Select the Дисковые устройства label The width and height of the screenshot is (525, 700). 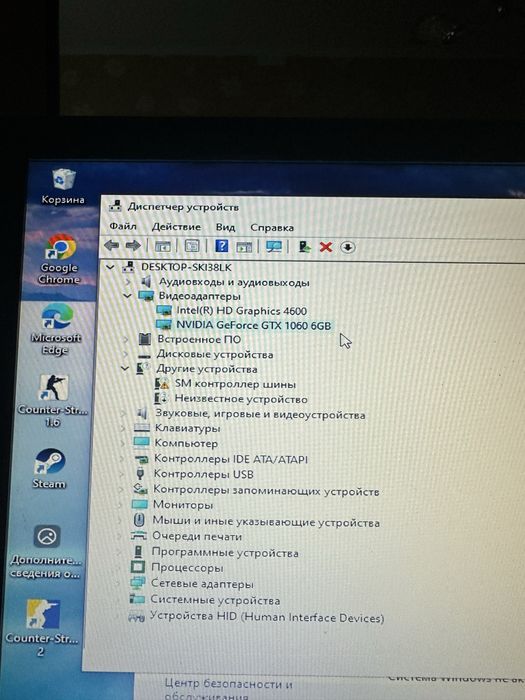click(x=215, y=354)
